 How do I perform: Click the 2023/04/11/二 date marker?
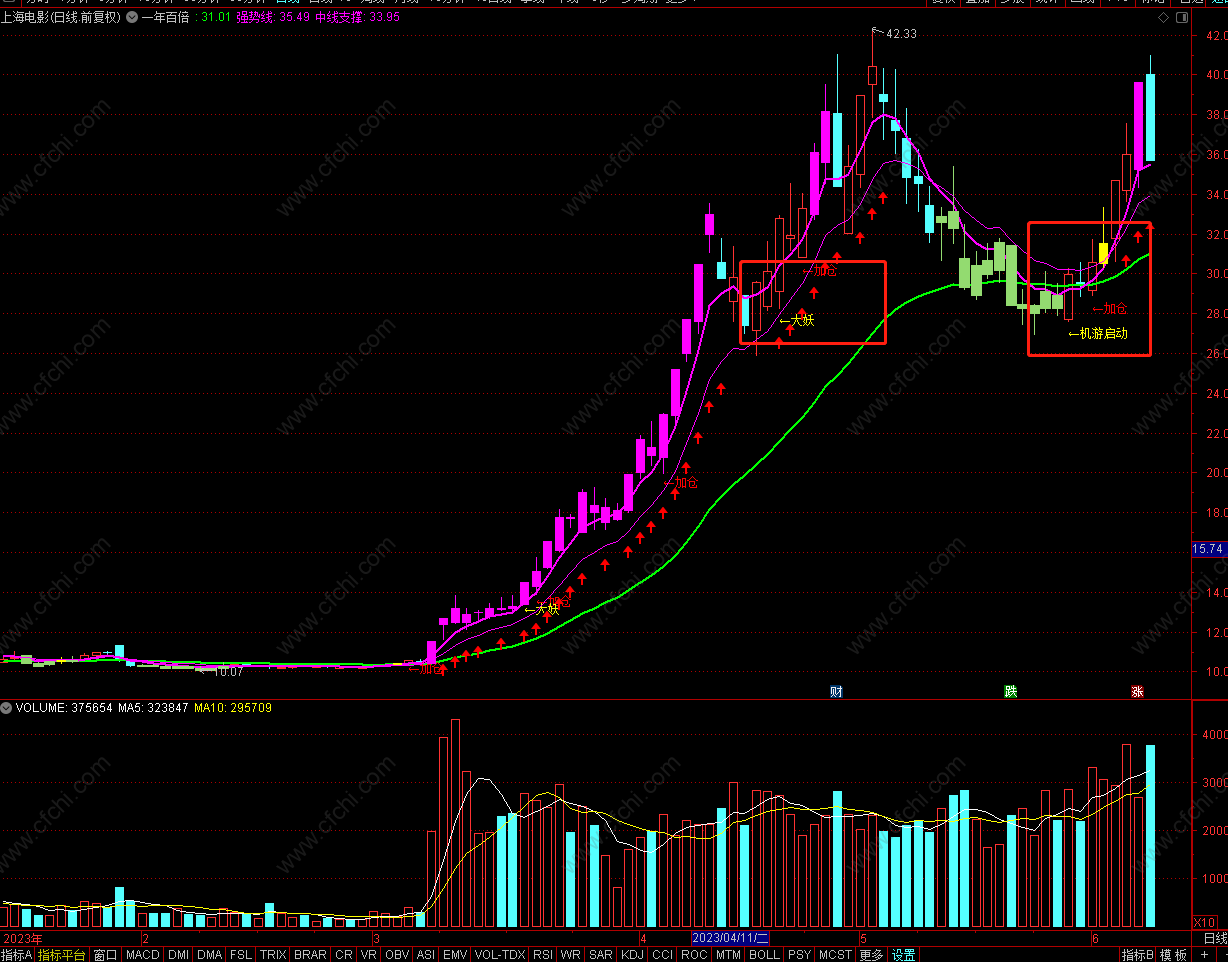731,938
